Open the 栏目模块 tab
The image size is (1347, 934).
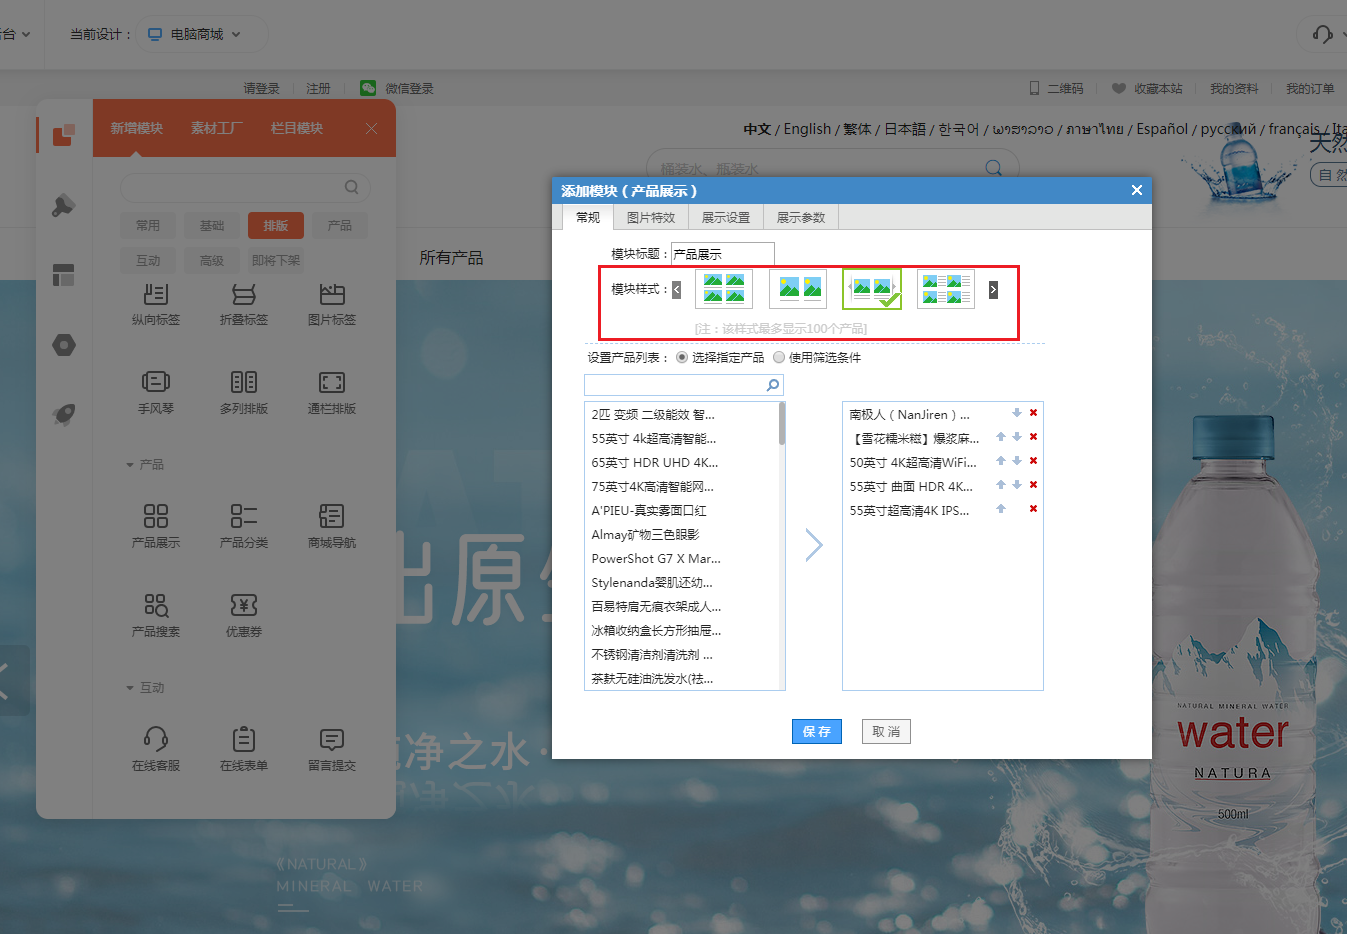(x=296, y=128)
